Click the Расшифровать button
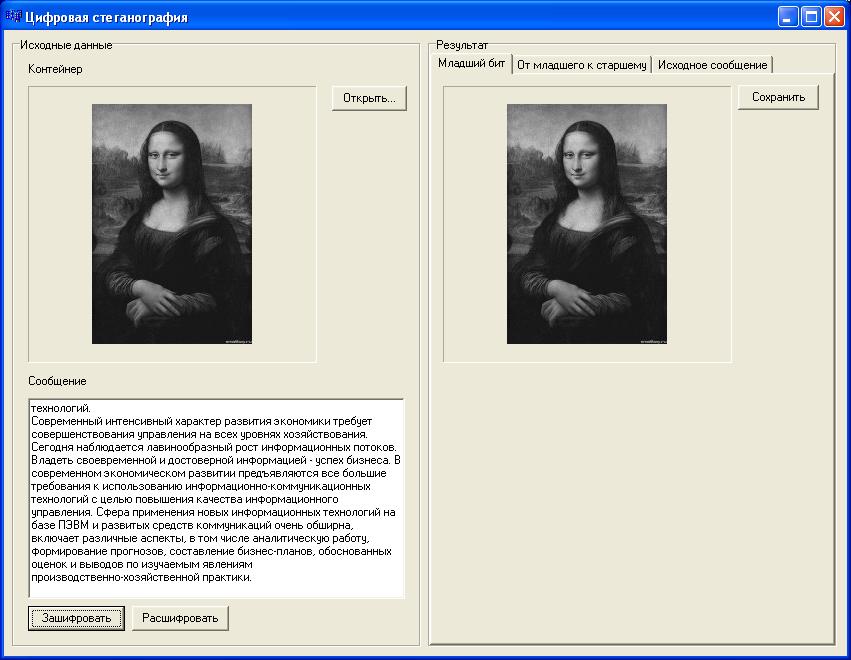Screen dimensions: 851x660 click(x=180, y=618)
